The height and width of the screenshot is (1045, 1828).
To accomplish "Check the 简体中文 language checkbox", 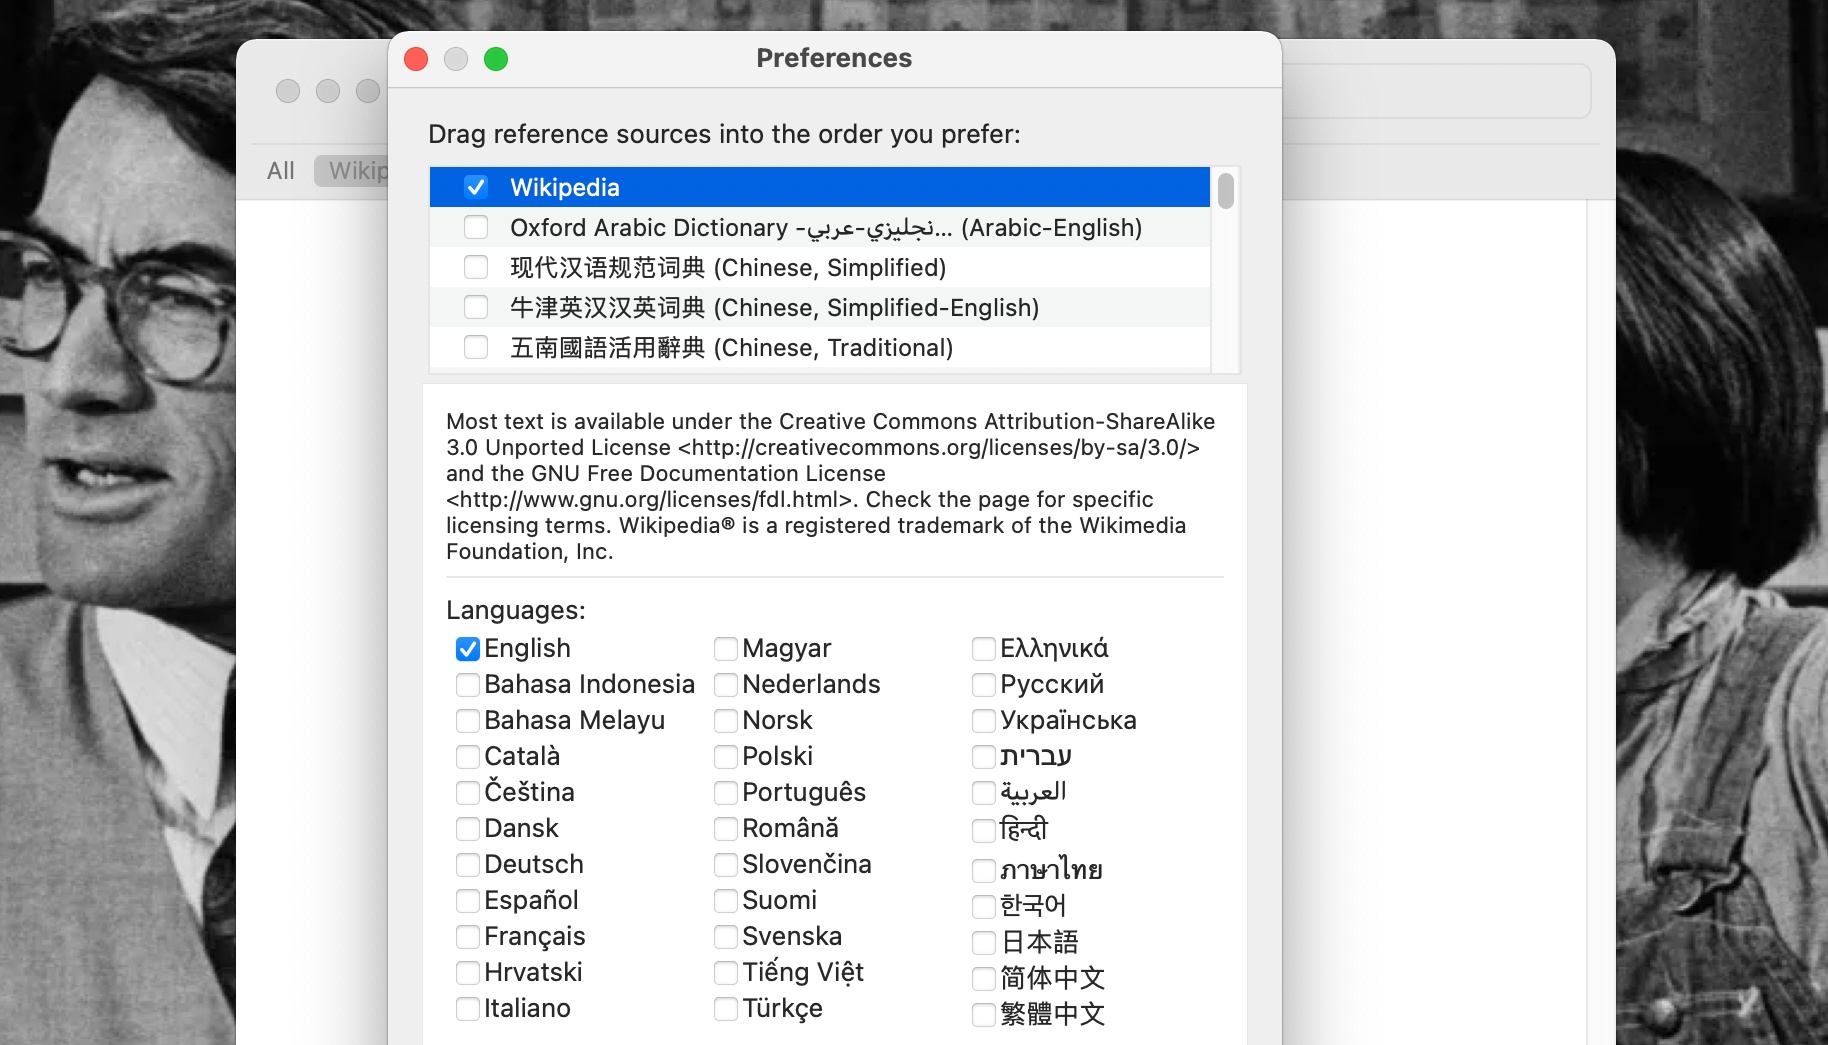I will pyautogui.click(x=984, y=979).
